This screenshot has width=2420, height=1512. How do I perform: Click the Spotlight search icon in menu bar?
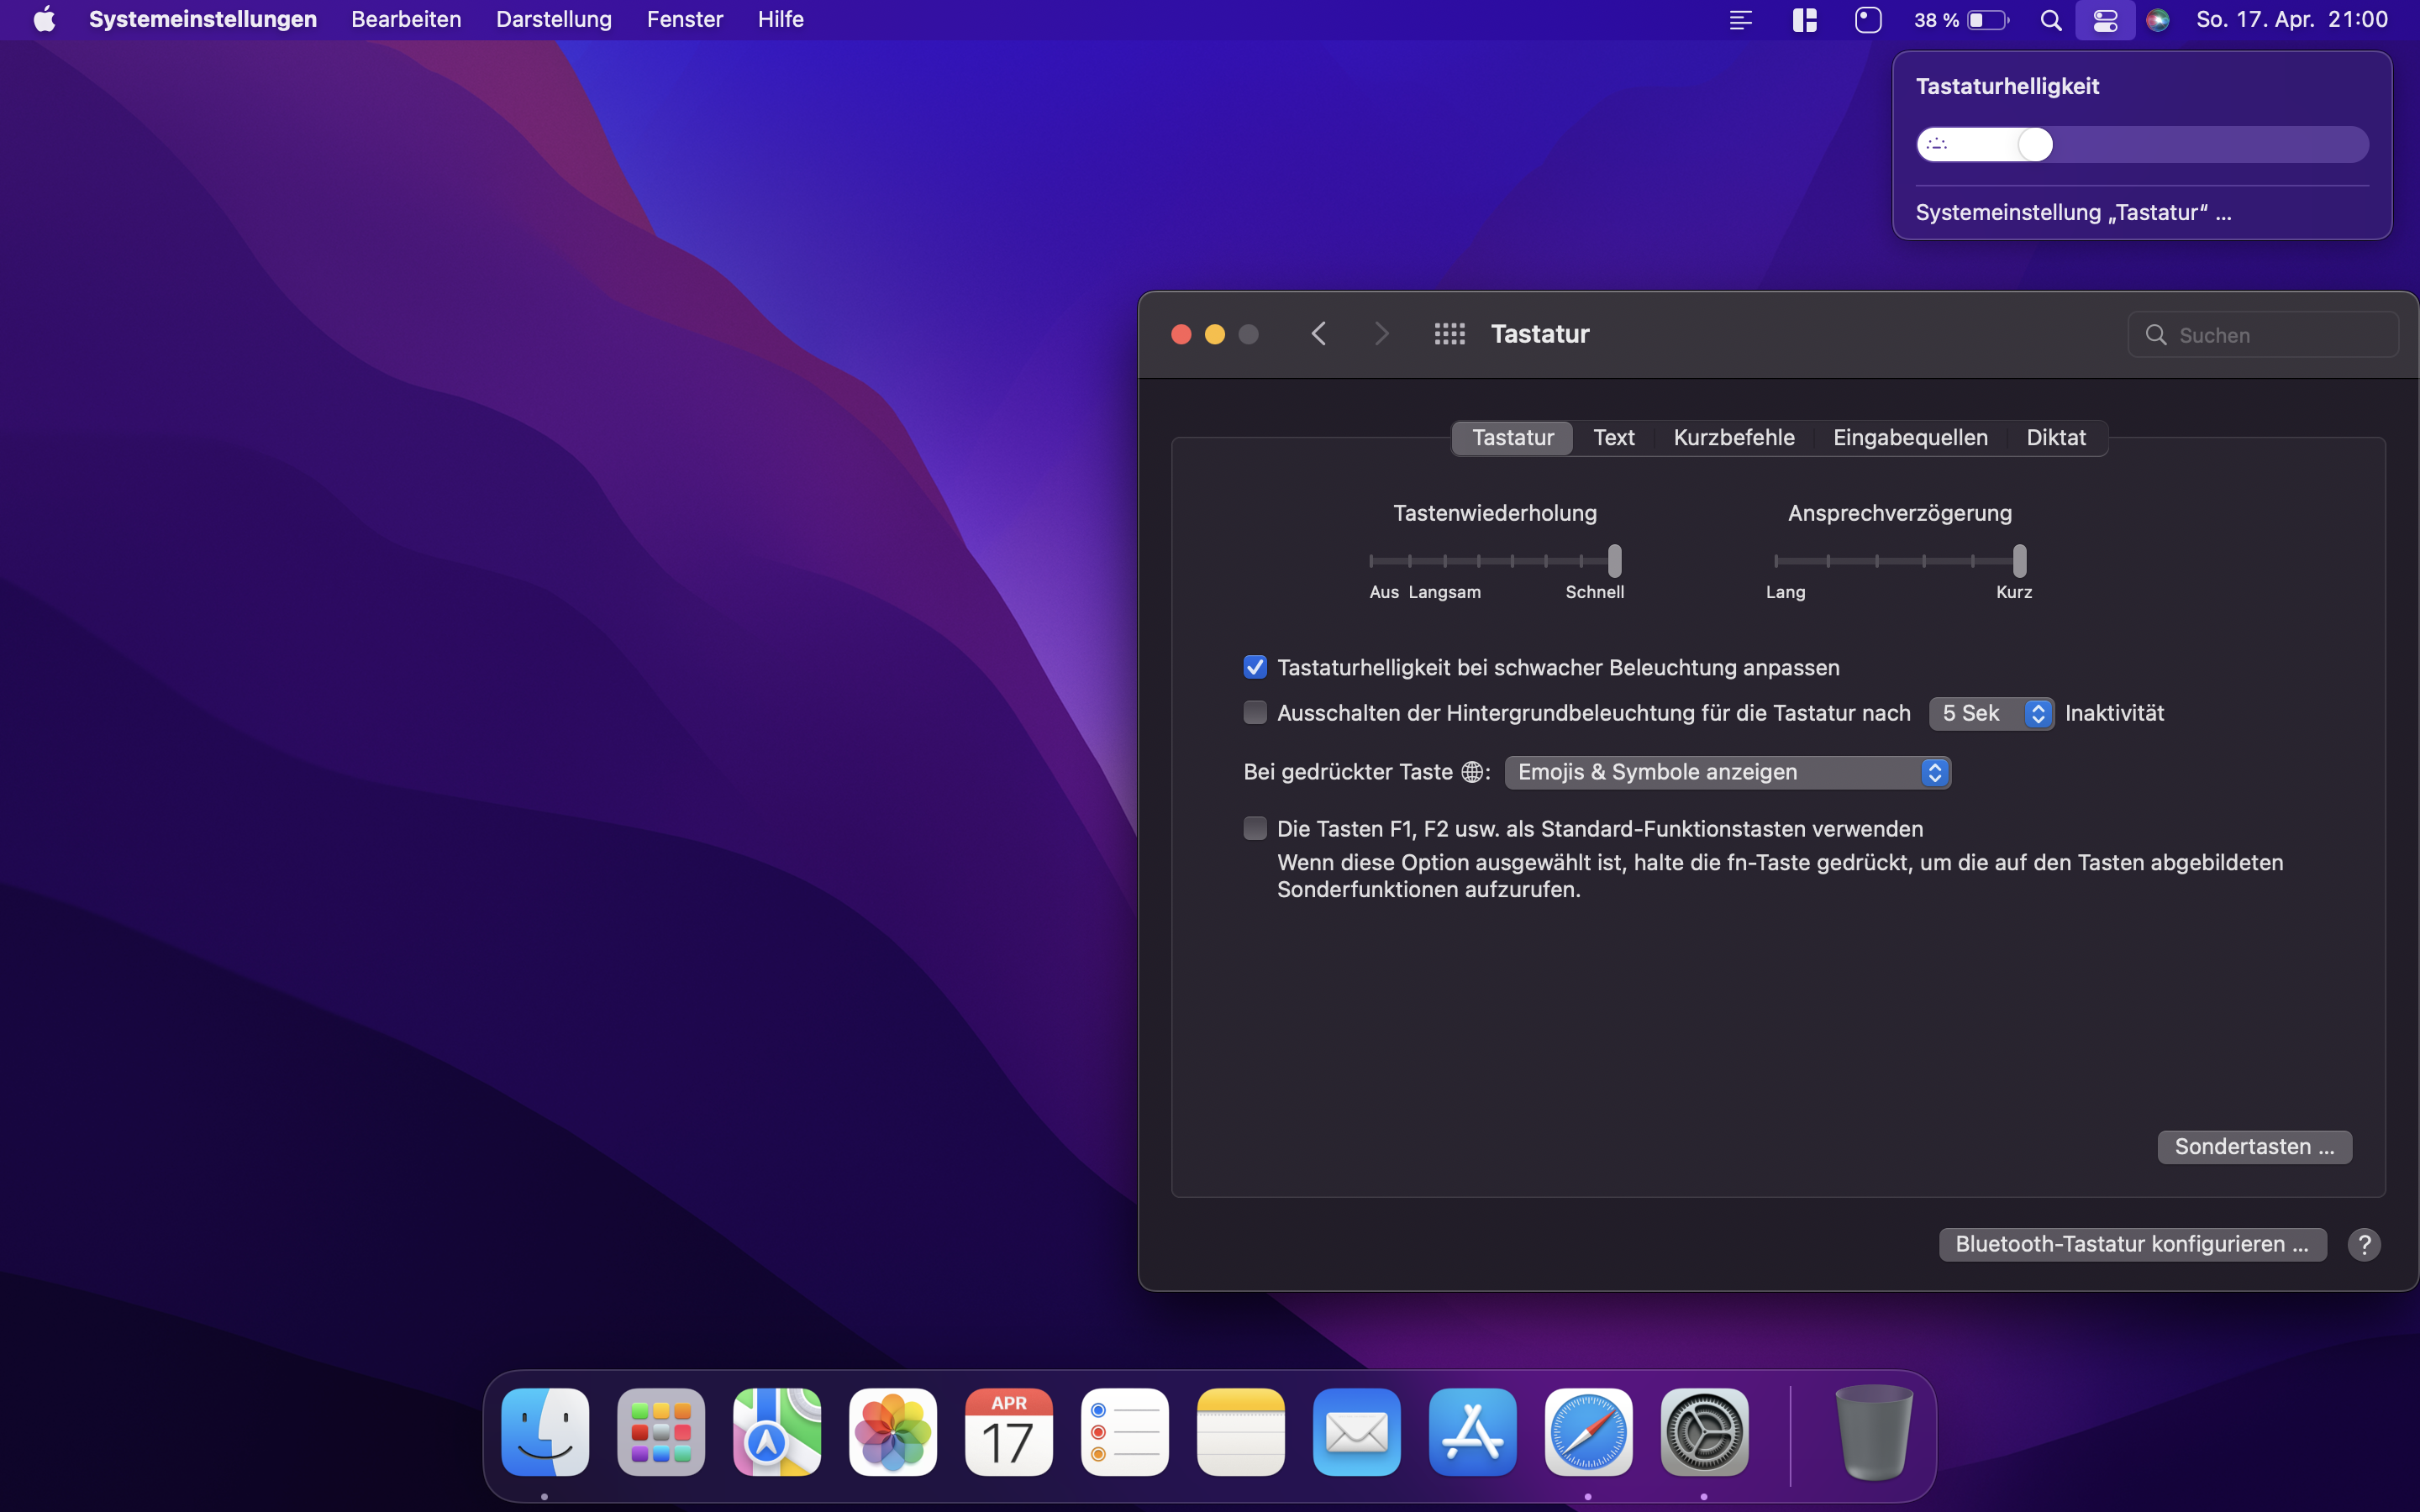(x=2050, y=20)
